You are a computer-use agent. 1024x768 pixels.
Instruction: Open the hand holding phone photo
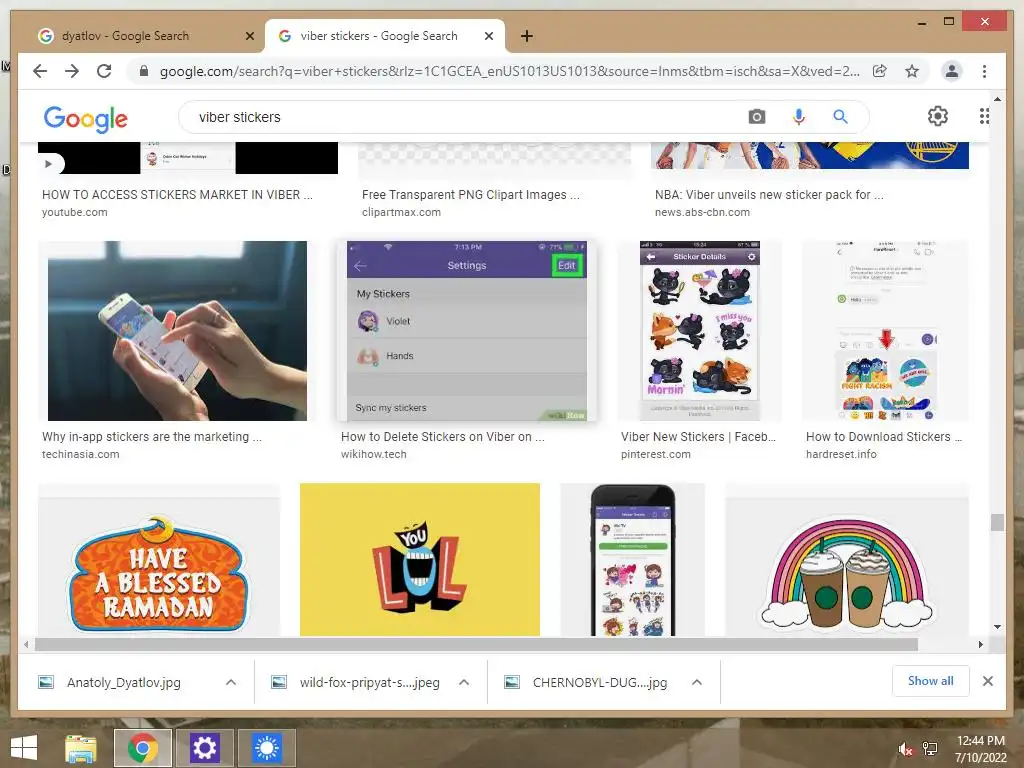(x=177, y=331)
